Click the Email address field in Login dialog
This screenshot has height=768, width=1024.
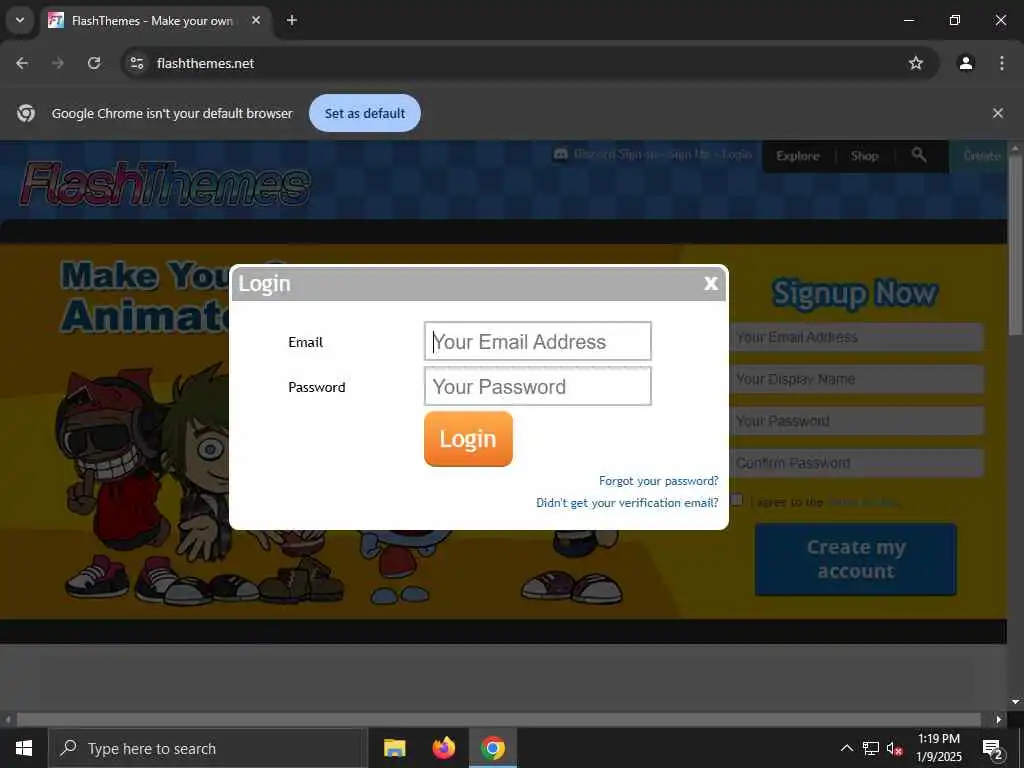(x=537, y=341)
